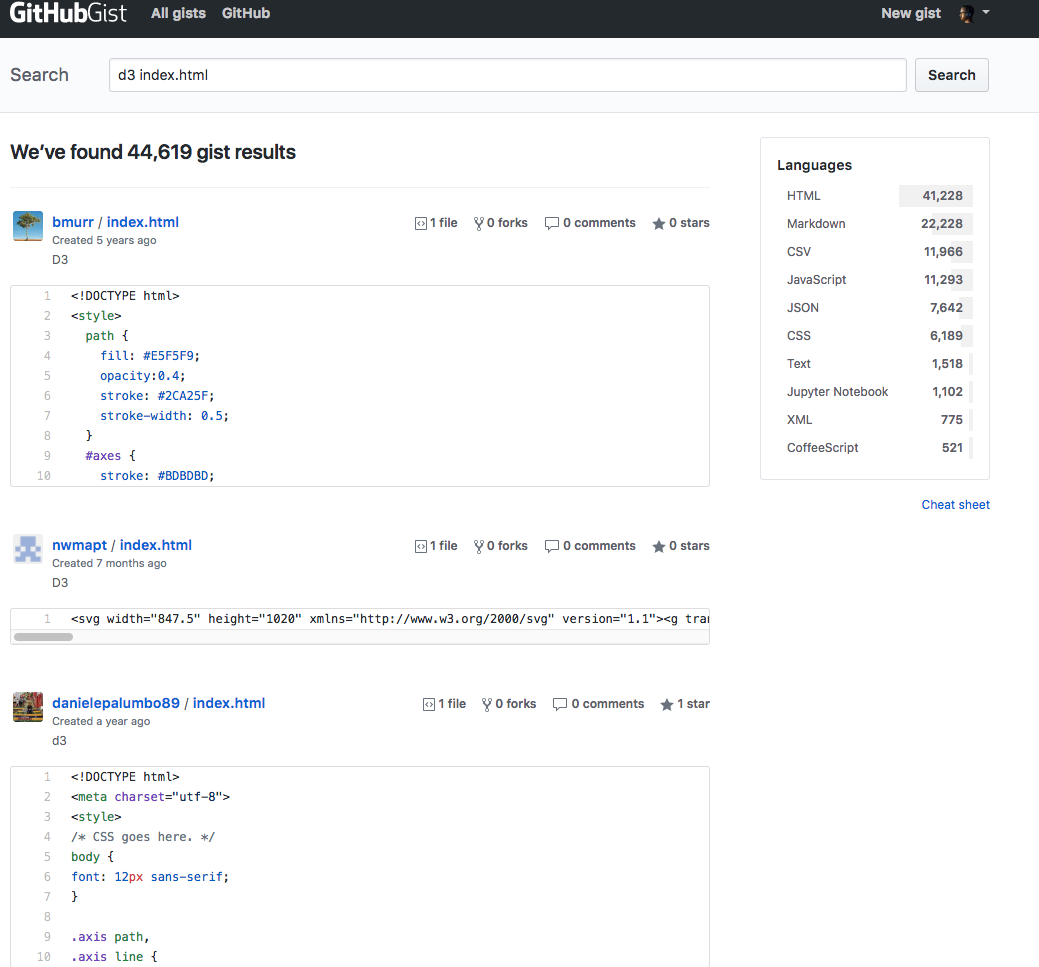Open the user avatar menu
This screenshot has width=1039, height=967.
click(x=967, y=13)
